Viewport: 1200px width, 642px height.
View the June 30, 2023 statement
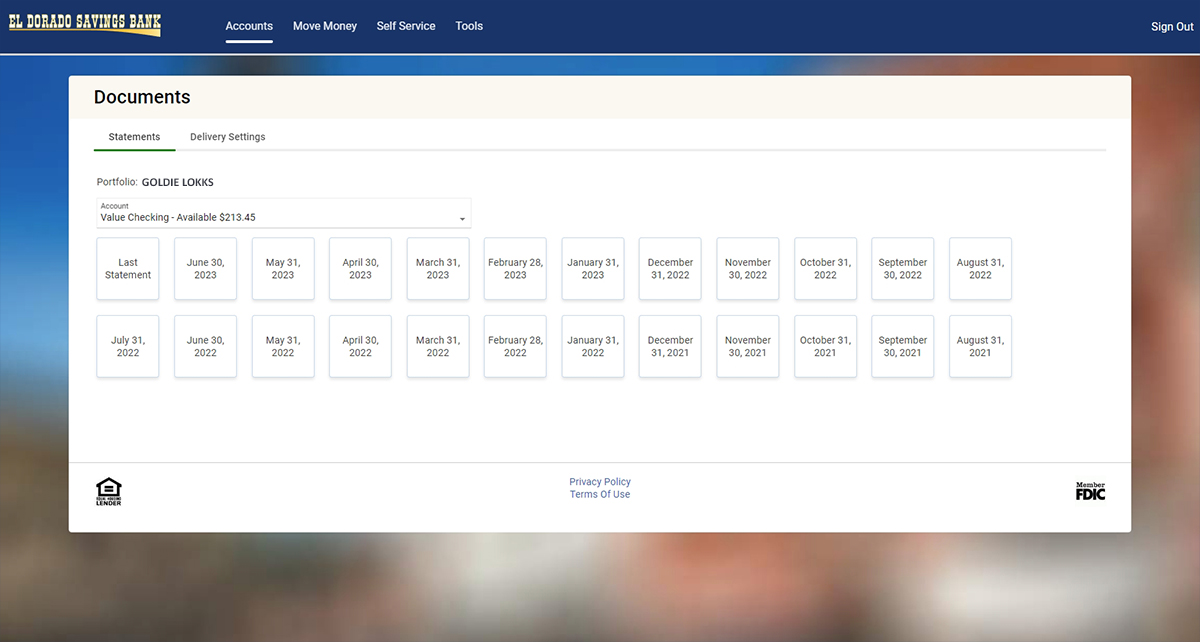tap(205, 268)
